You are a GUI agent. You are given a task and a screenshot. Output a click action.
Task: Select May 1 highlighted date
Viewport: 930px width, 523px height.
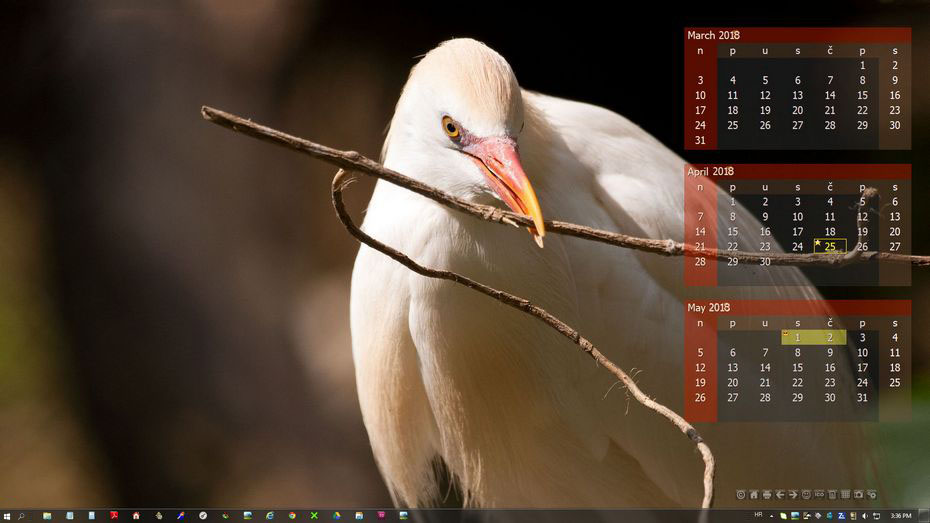[797, 338]
